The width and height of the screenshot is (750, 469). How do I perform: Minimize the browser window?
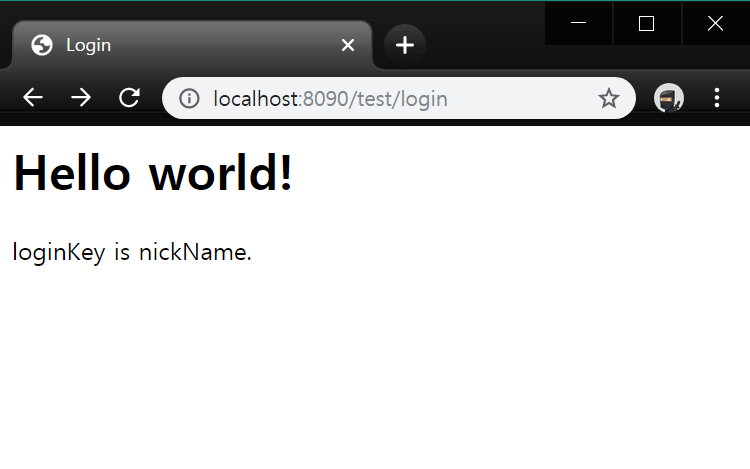tap(579, 23)
